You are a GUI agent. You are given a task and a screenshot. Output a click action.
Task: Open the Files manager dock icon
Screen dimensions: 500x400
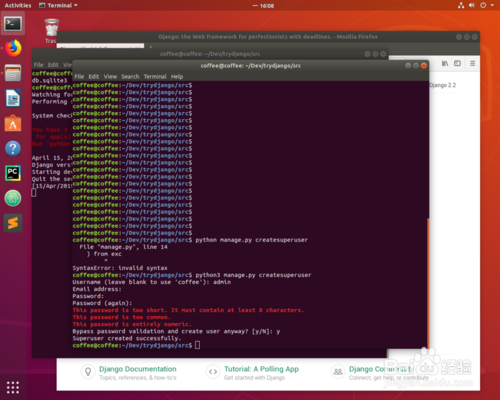pyautogui.click(x=13, y=73)
